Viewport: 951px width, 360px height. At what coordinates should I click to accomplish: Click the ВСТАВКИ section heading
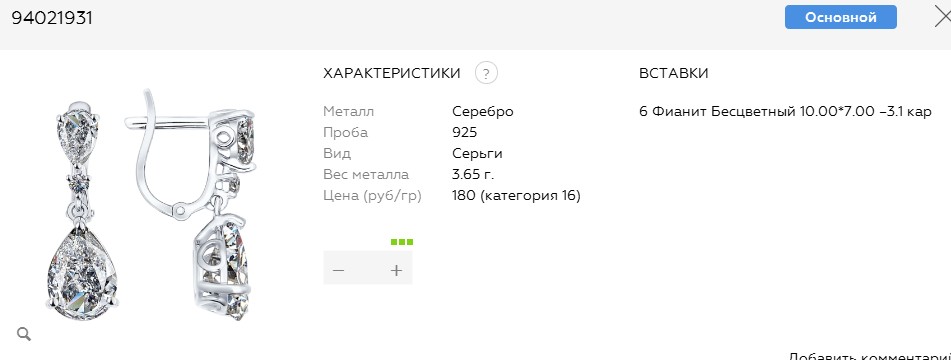click(674, 73)
